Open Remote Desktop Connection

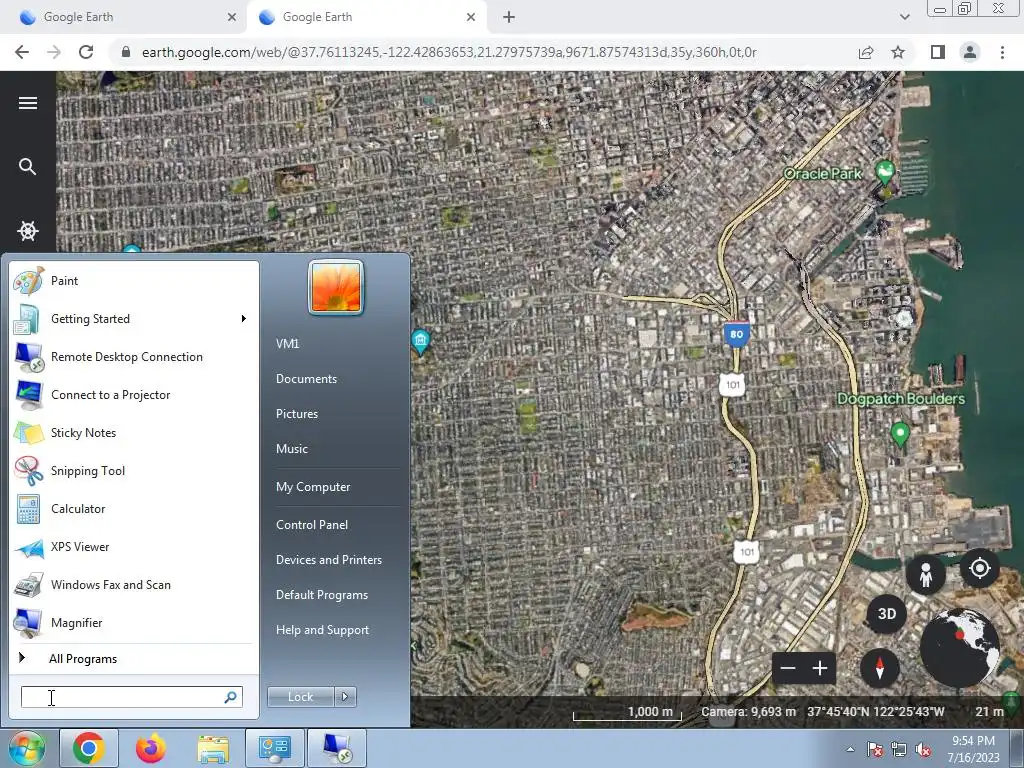133,357
